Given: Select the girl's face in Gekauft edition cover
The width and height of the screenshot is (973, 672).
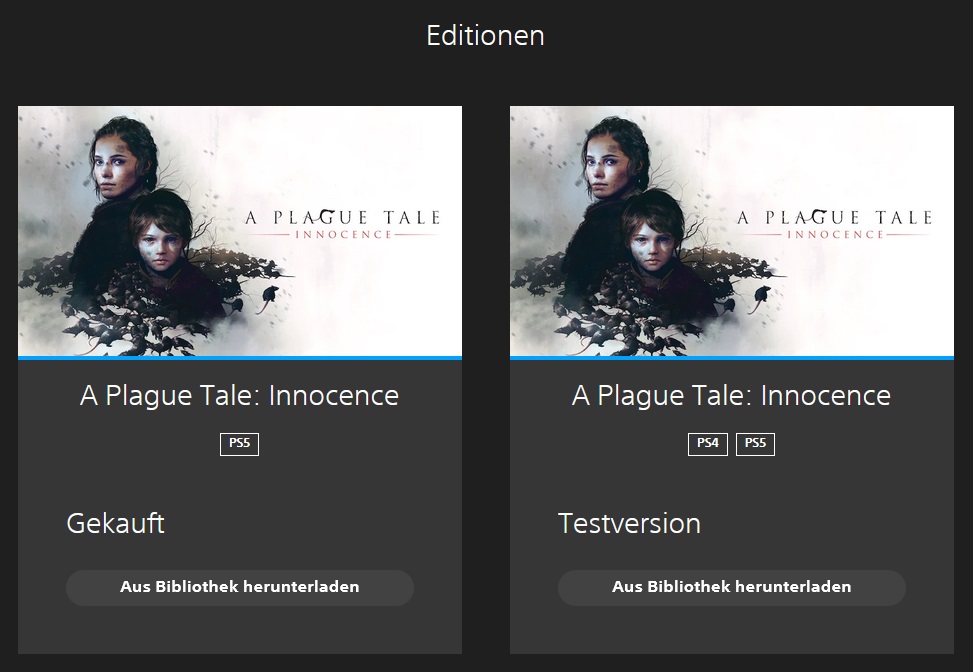Looking at the screenshot, I should 112,170.
